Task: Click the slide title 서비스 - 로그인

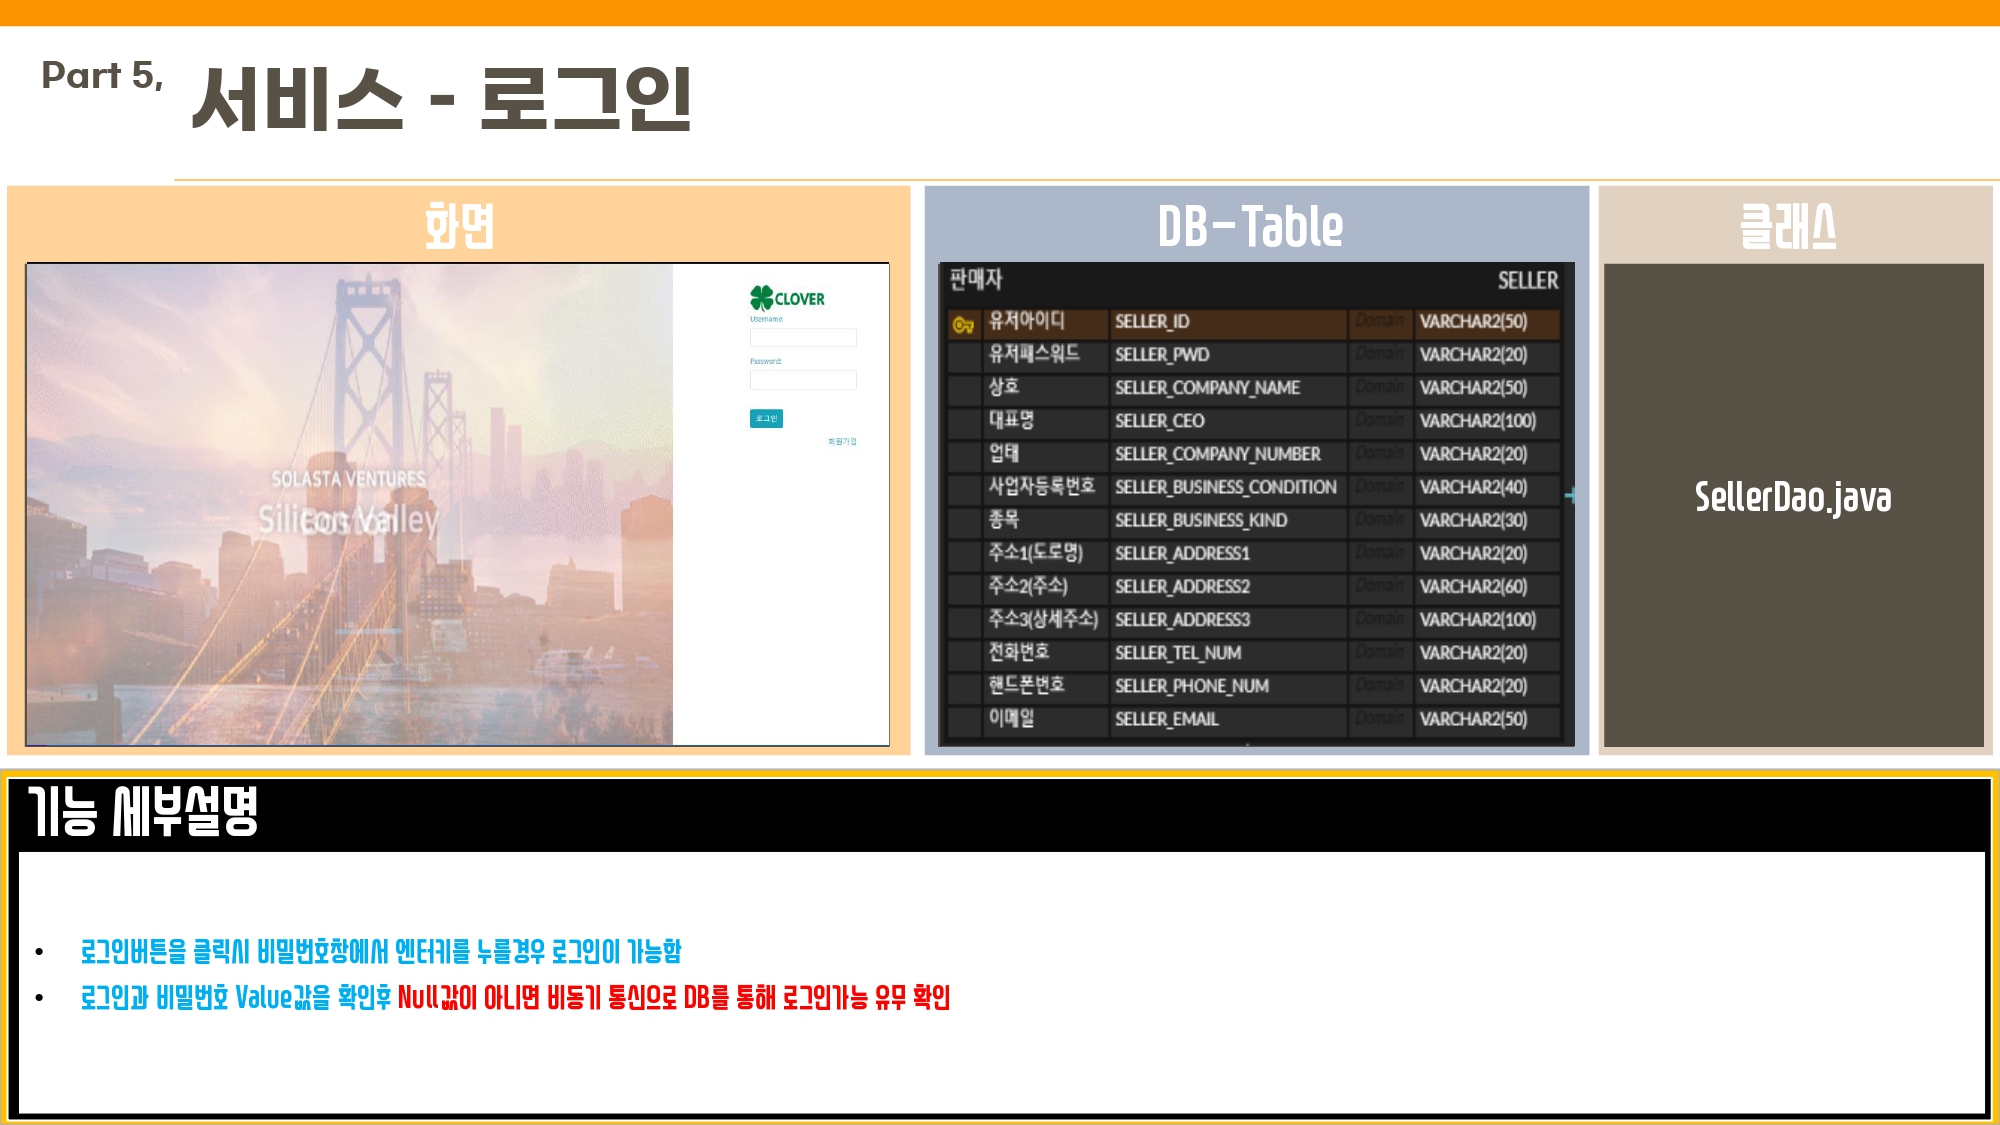Action: pos(441,98)
